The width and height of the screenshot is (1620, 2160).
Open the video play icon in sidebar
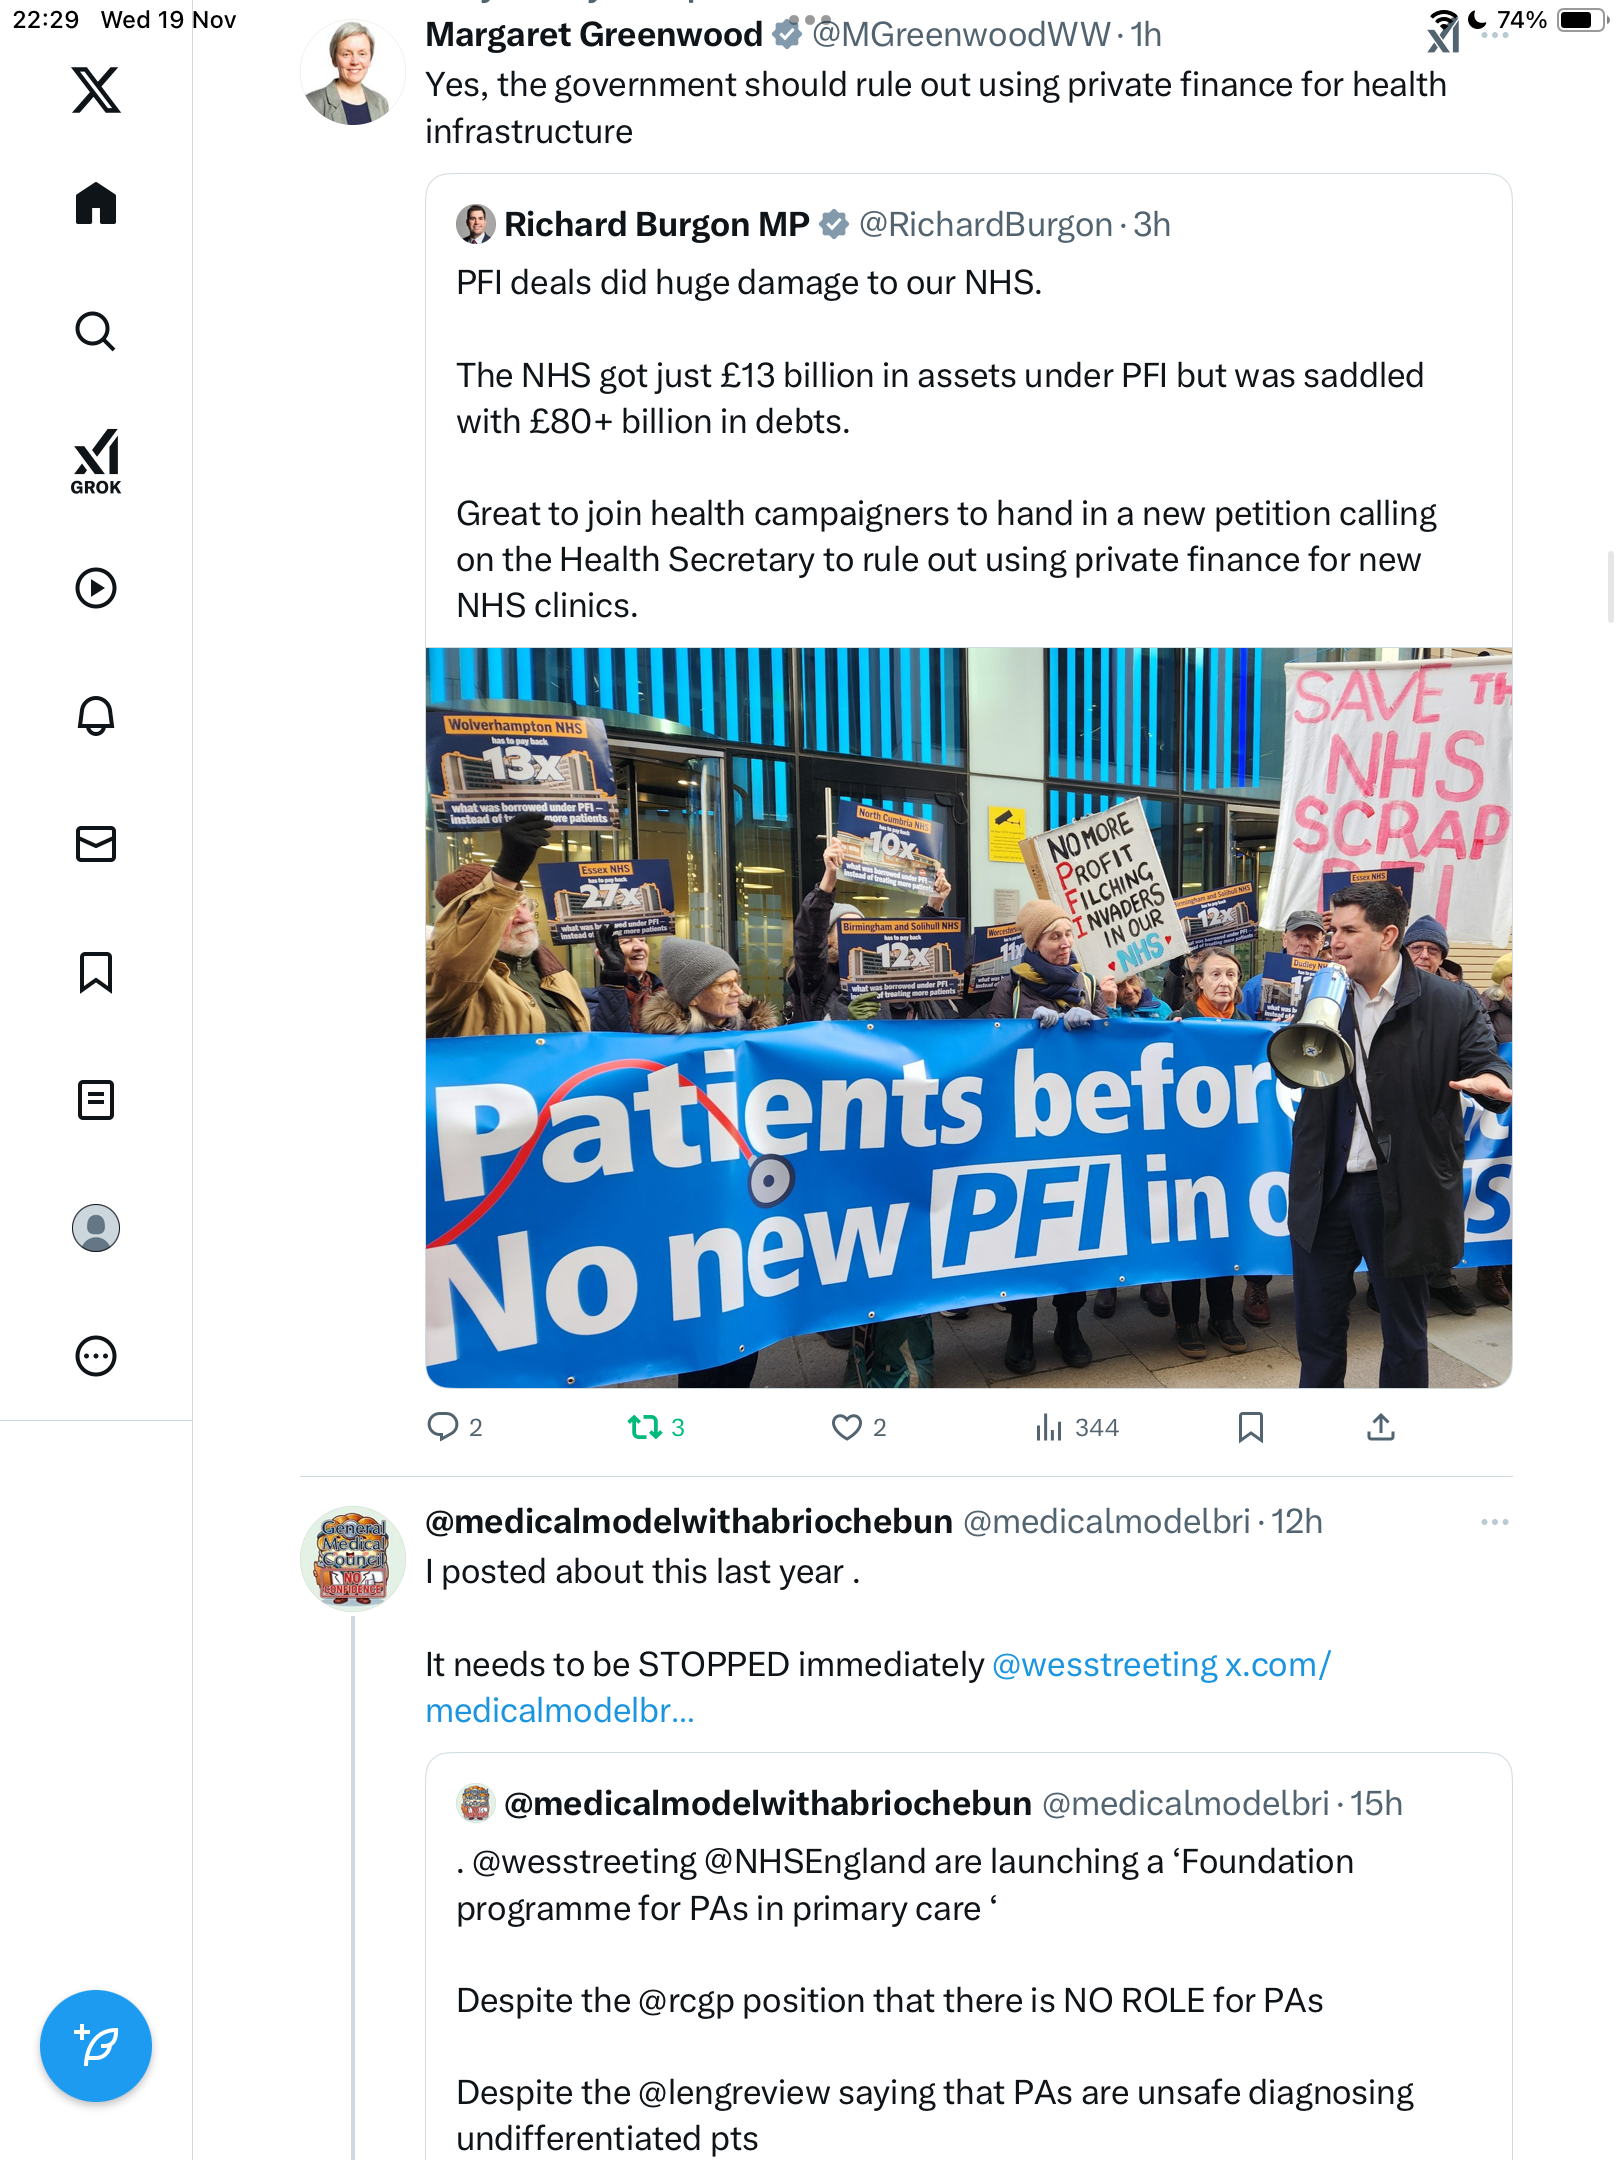click(96, 588)
